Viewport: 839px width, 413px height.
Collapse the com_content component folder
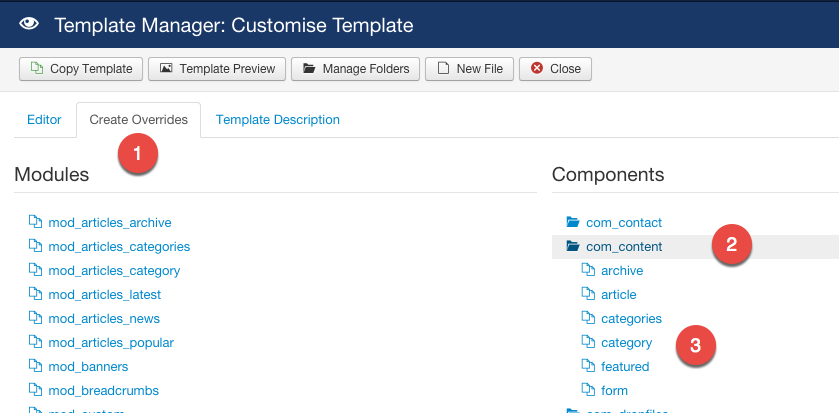(x=624, y=247)
